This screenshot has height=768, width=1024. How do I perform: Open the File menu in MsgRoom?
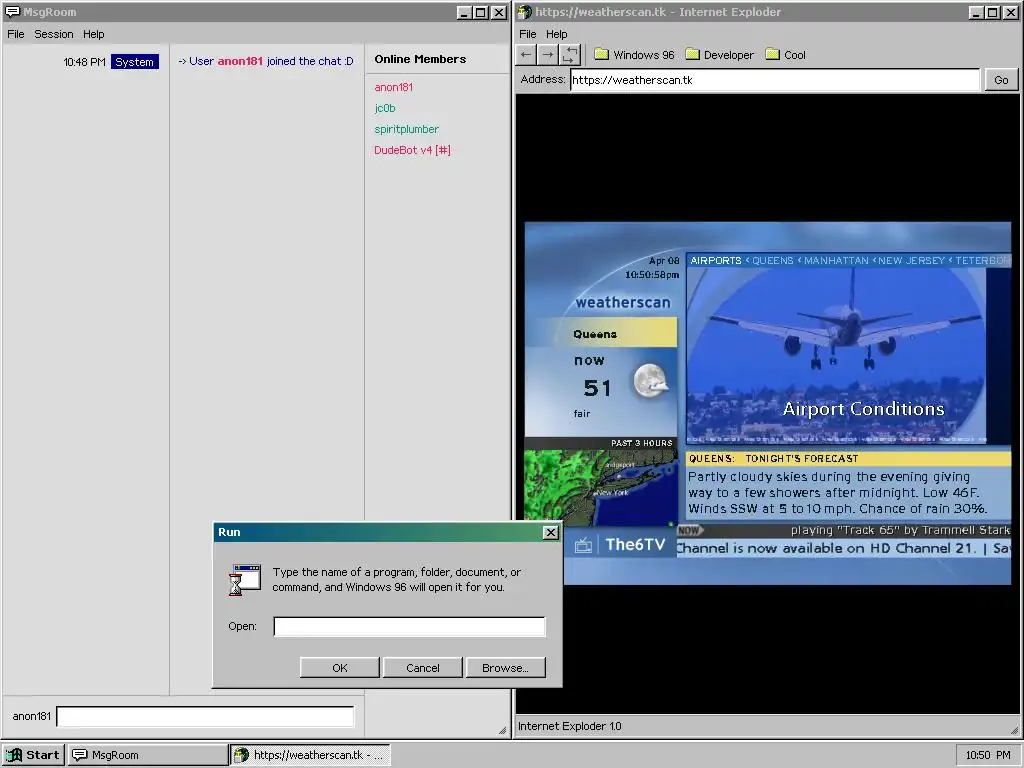16,34
